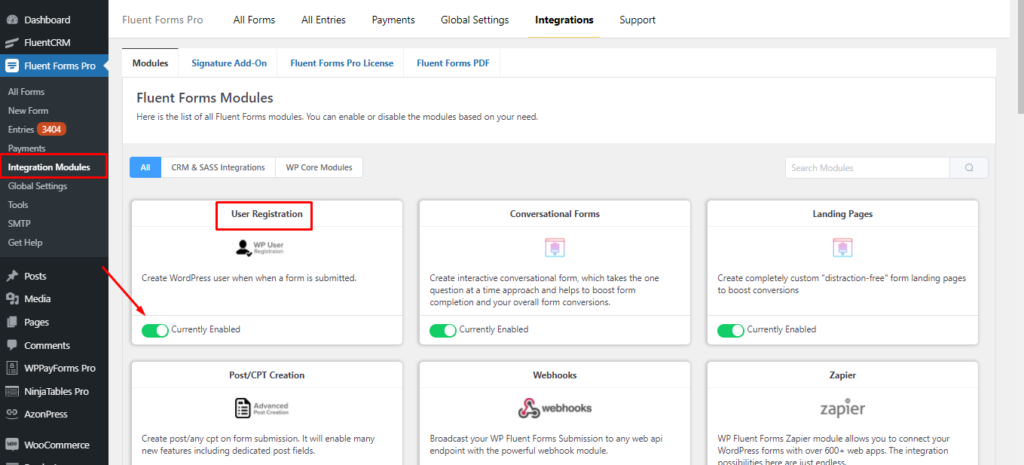Open Support in top navigation
Screen dimensions: 1024x465
coord(637,20)
